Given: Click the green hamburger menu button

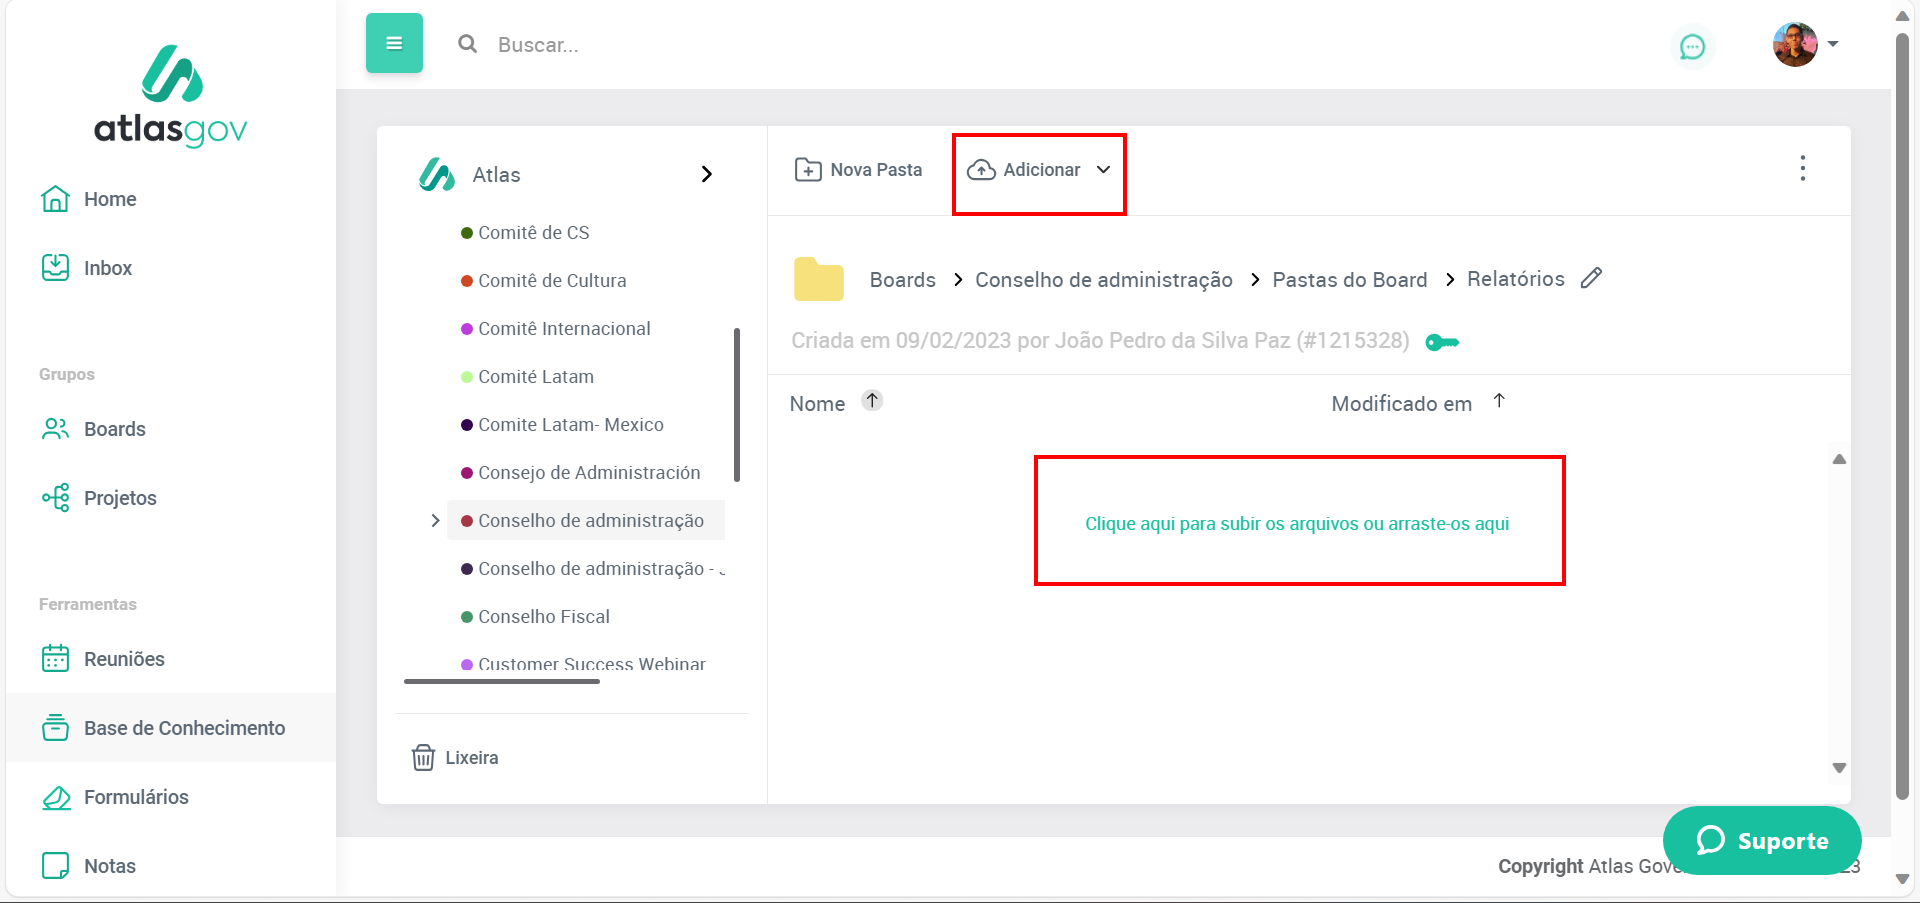Looking at the screenshot, I should (x=394, y=43).
